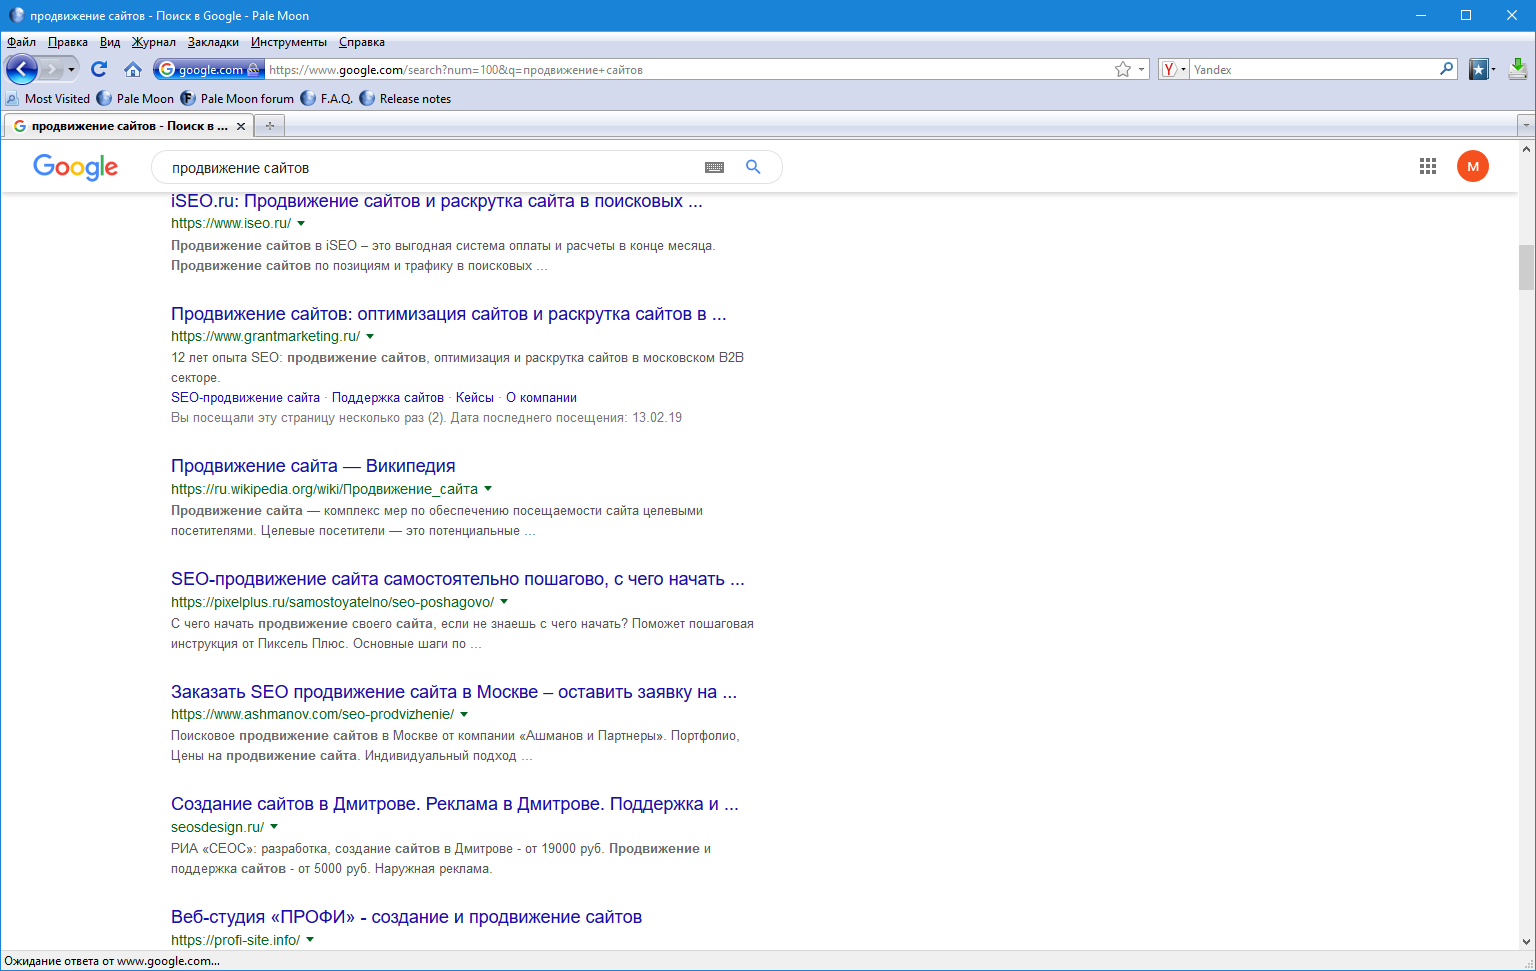1536x971 pixels.
Task: Open the Заказать SEO продвижение в Москве result
Action: [454, 692]
